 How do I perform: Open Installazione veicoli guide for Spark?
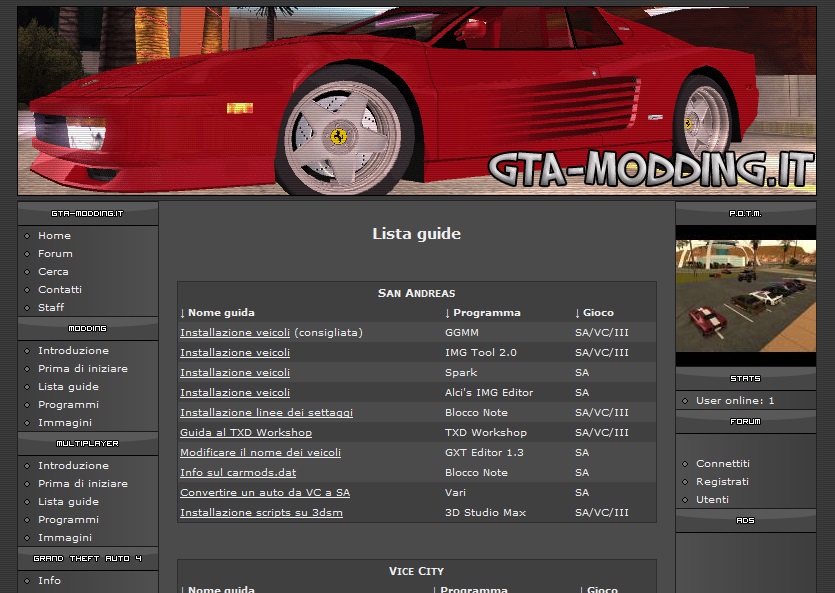(235, 373)
